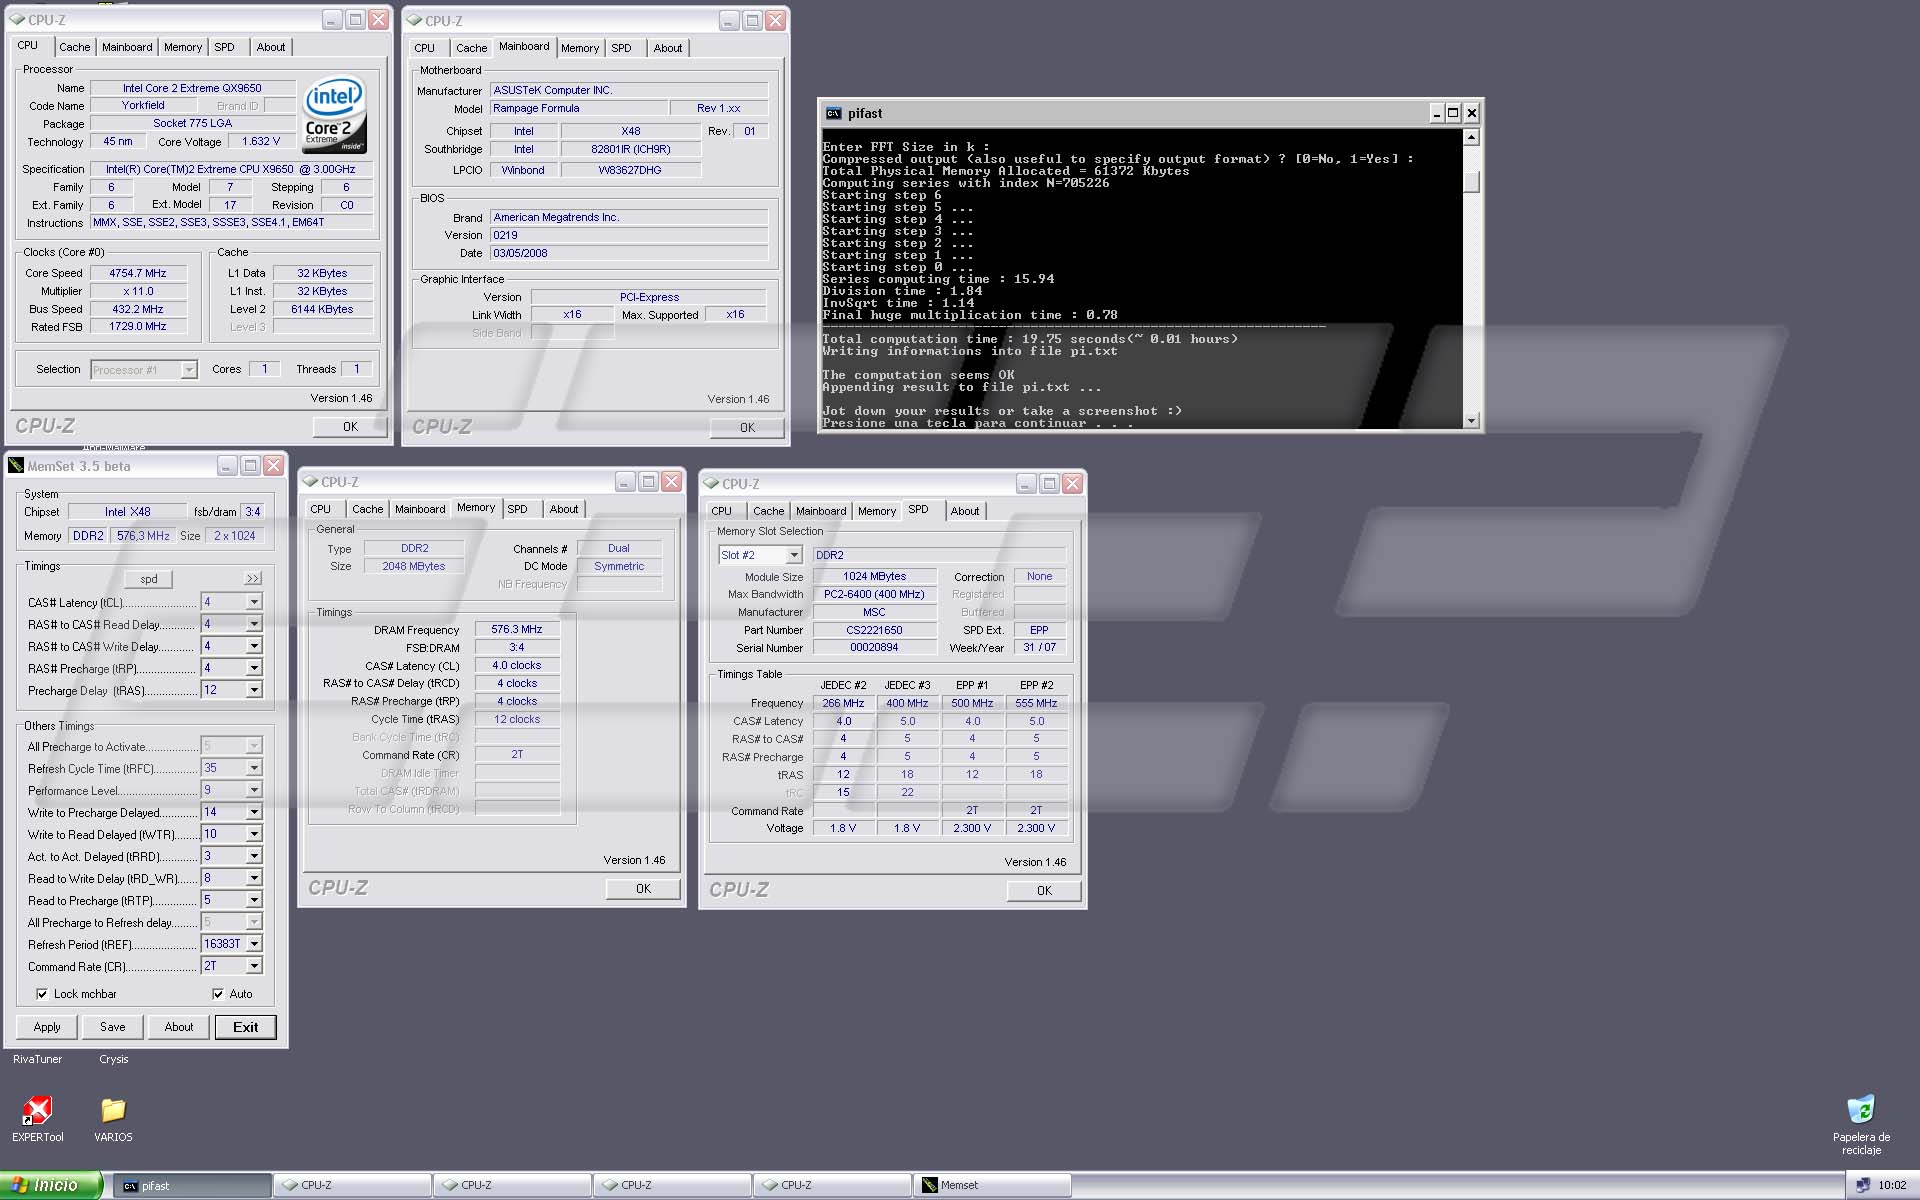The height and width of the screenshot is (1200, 1920).
Task: Click the CPU-Z Mainboard window title icon
Action: pyautogui.click(x=415, y=20)
